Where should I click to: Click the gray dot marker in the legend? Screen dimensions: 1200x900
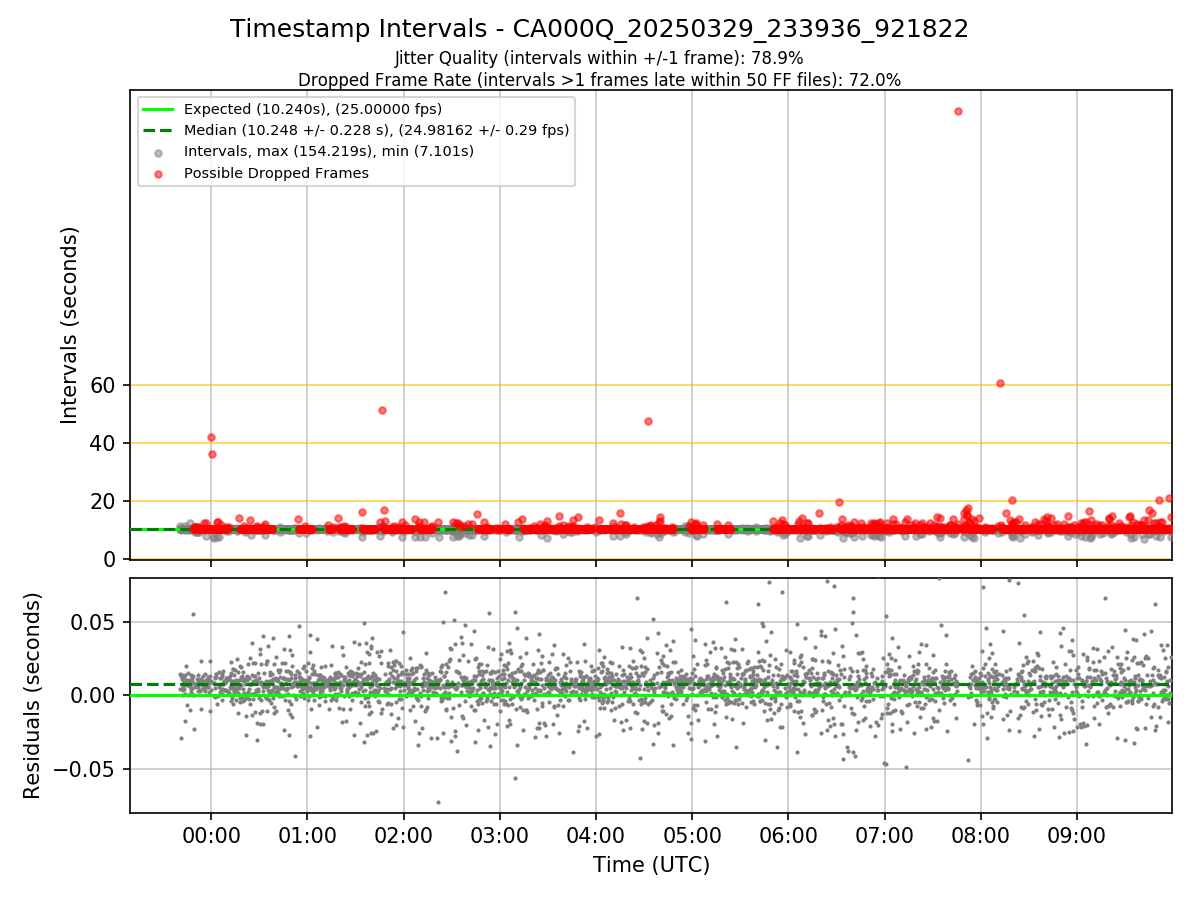[159, 153]
